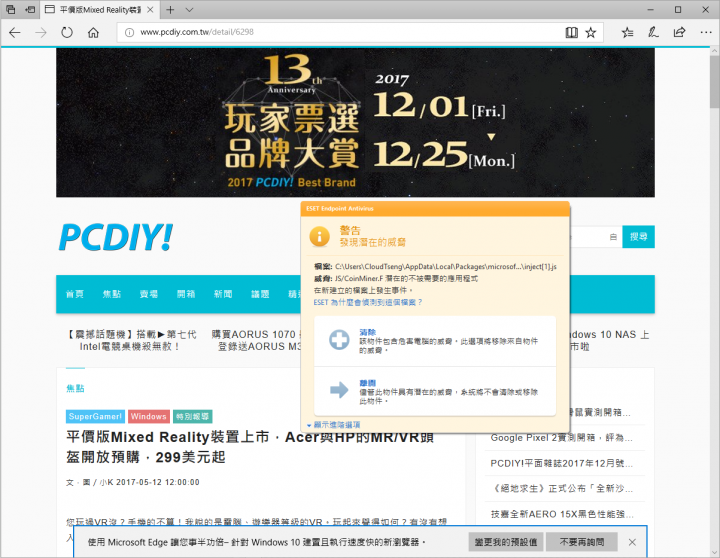Close the Mixed Reality browser tab

pyautogui.click(x=150, y=10)
